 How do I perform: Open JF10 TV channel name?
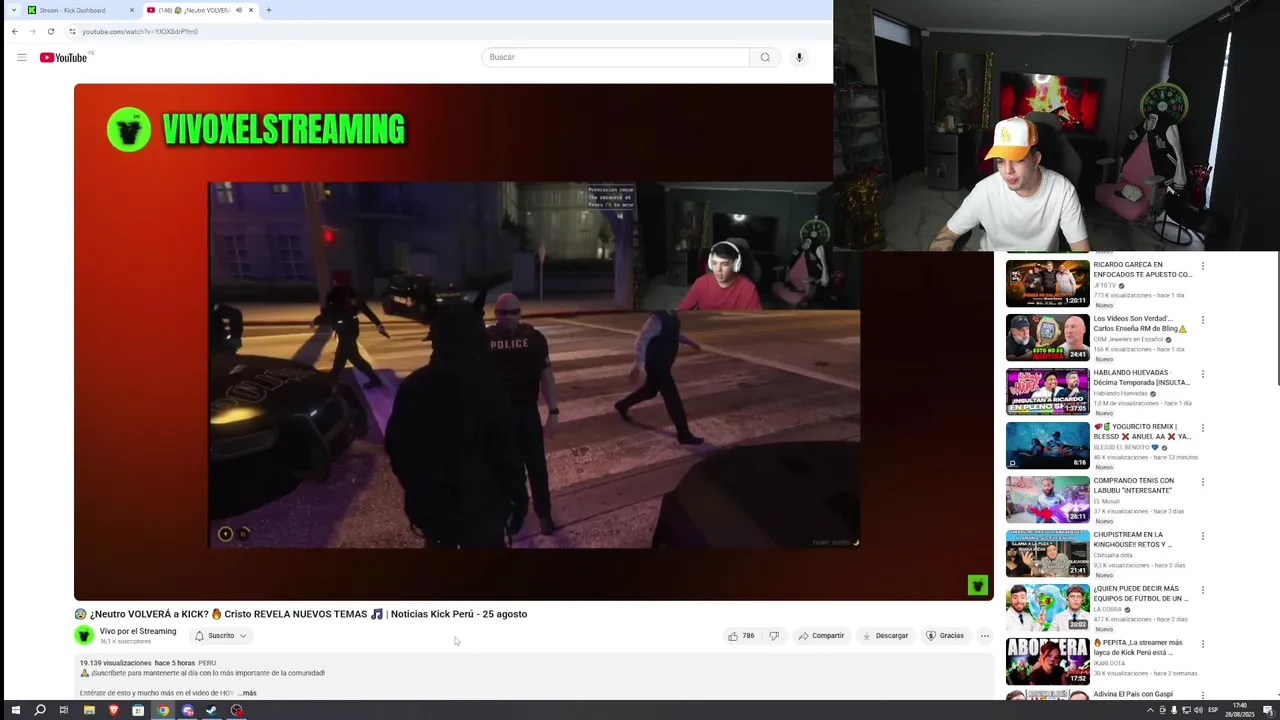click(x=1105, y=285)
